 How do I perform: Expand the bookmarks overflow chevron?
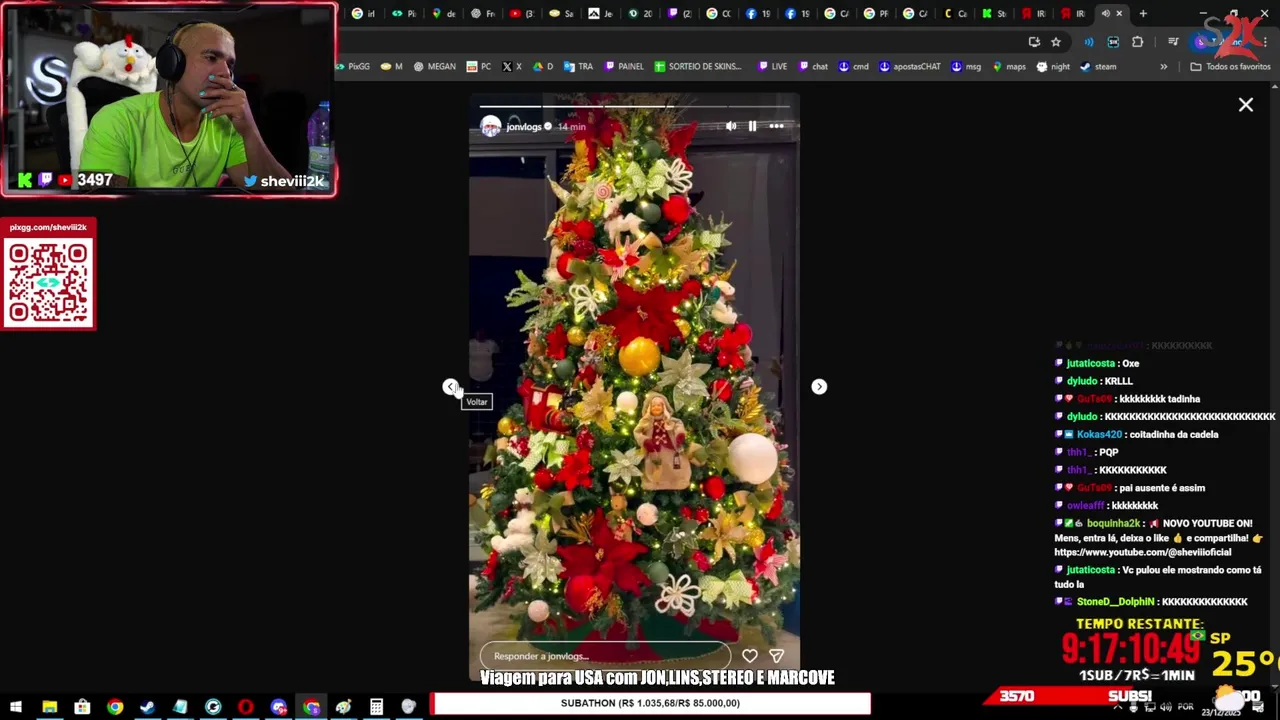[x=1163, y=67]
